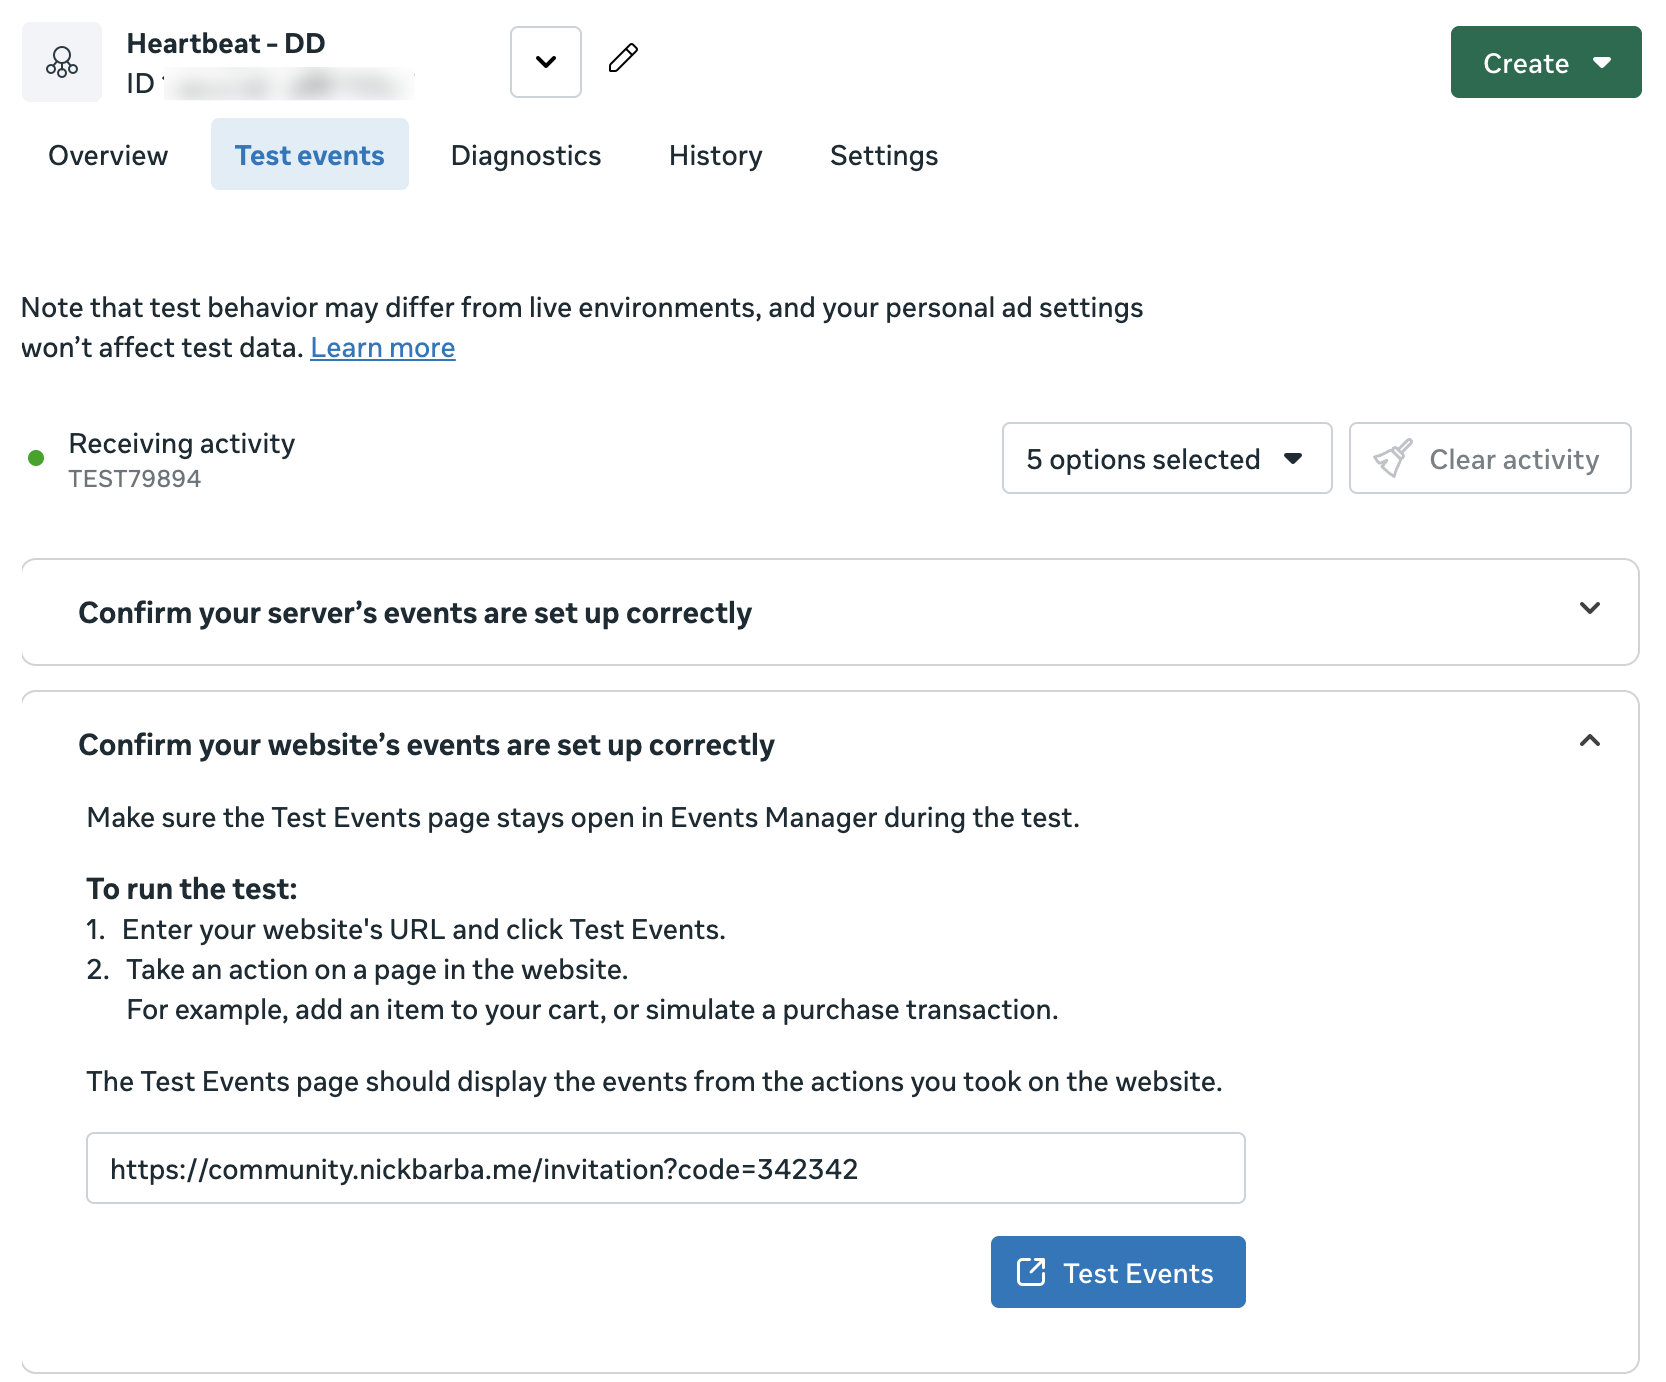Screen dimensions: 1666x1382
Task: Select the Test events tab
Action: 309,155
